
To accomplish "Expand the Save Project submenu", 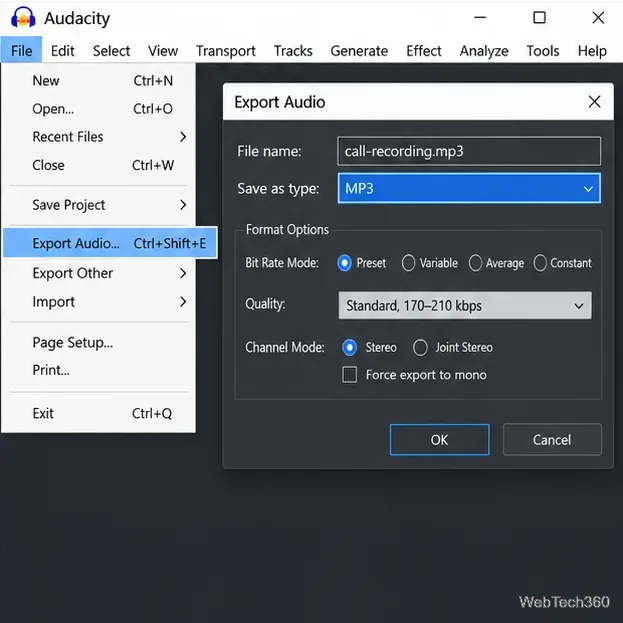I will click(99, 205).
